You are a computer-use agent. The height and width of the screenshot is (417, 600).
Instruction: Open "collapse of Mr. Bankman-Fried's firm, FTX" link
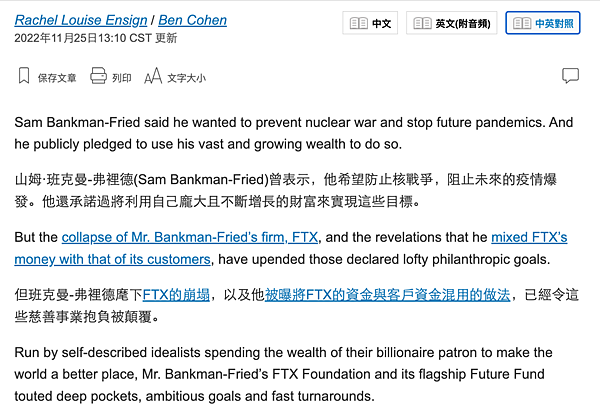pyautogui.click(x=189, y=238)
